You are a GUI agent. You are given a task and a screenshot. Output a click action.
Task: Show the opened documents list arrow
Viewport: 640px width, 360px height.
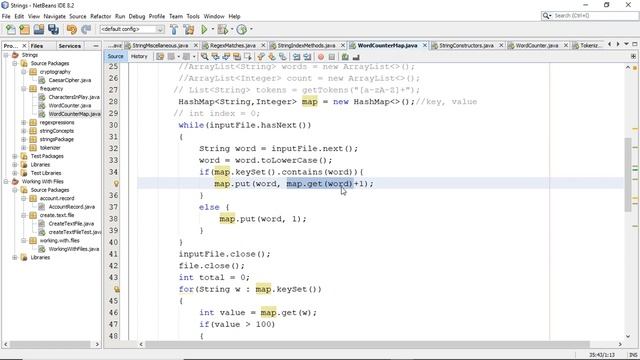[626, 44]
